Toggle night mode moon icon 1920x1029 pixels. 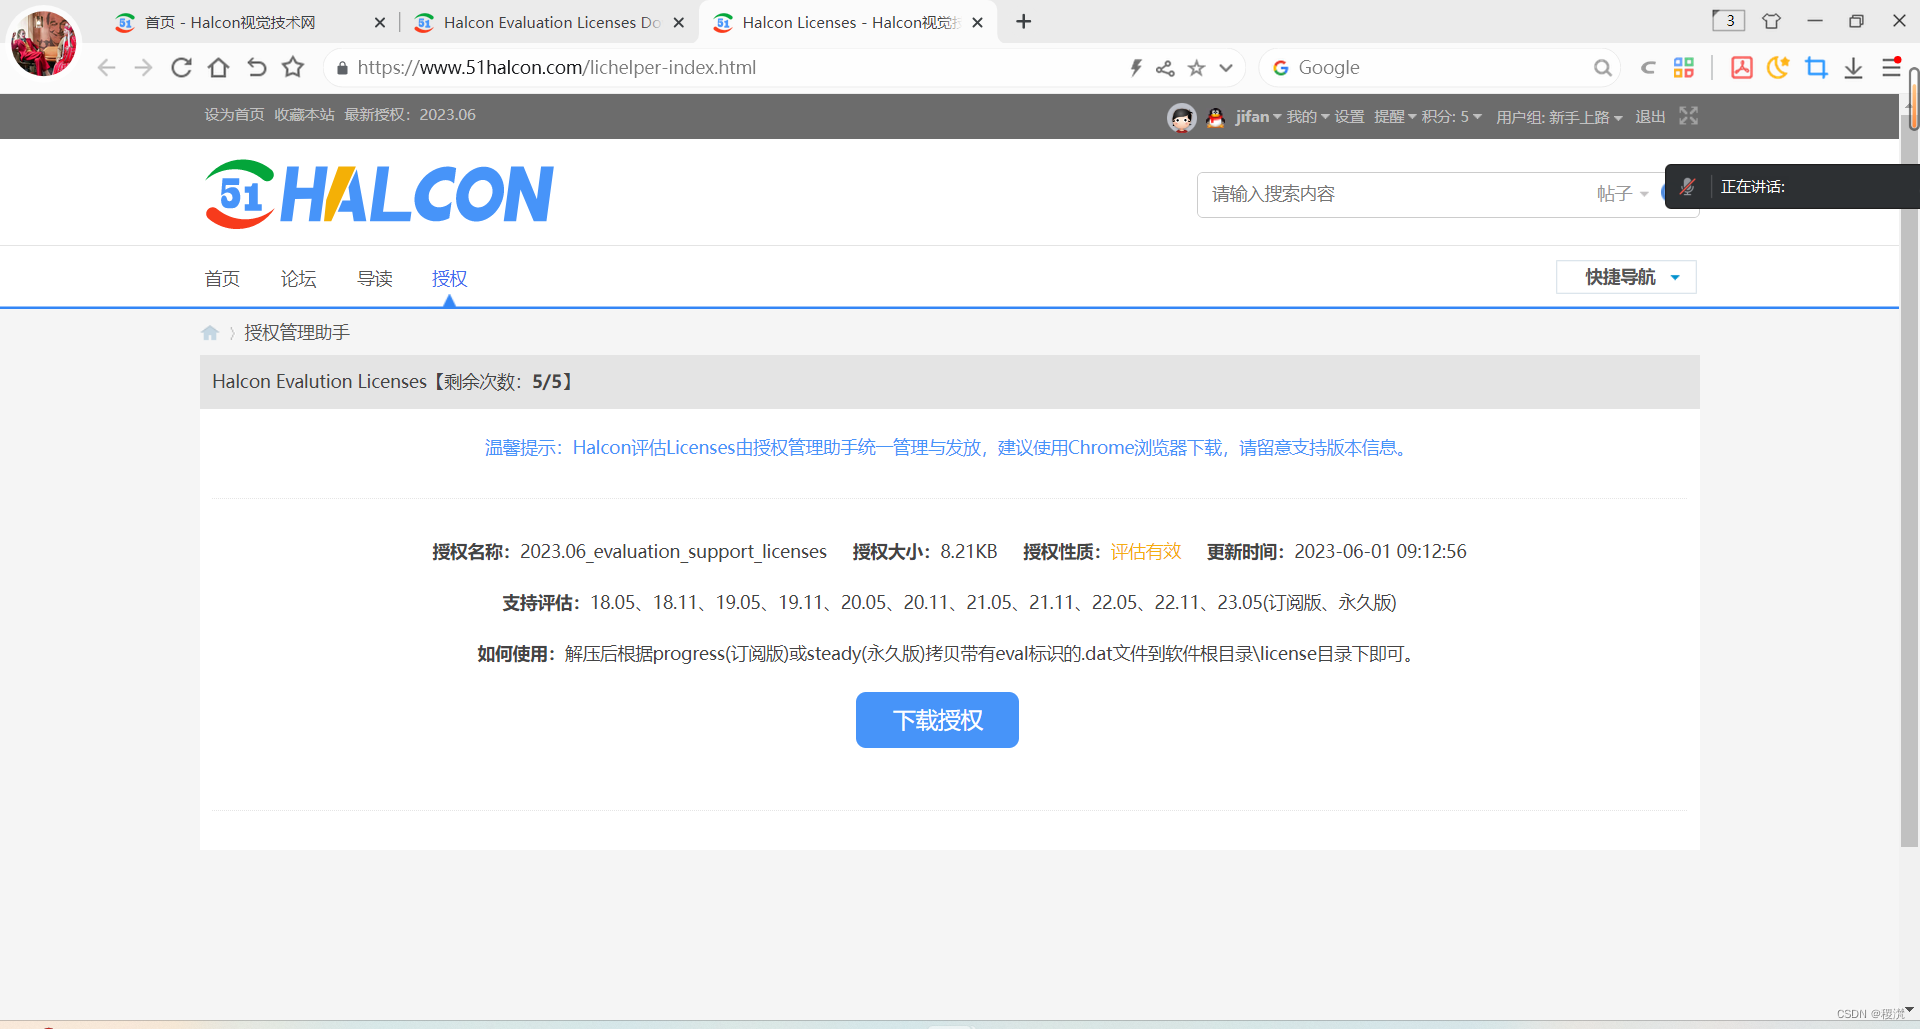click(x=1778, y=68)
